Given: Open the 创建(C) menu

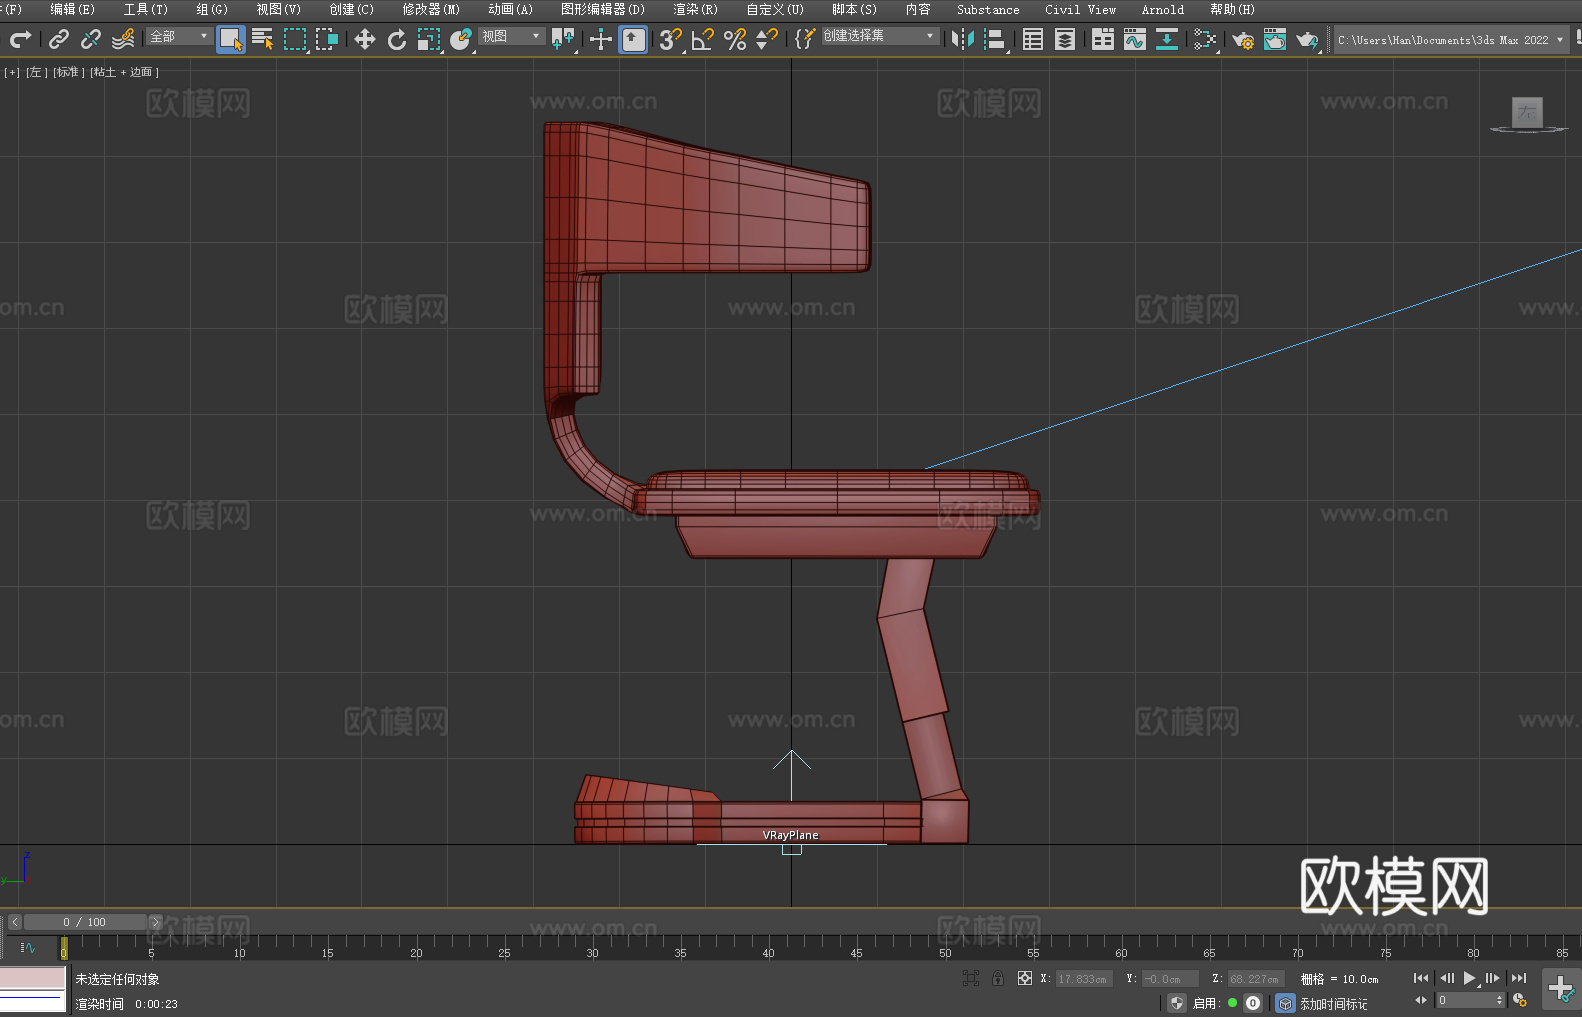Looking at the screenshot, I should [352, 10].
